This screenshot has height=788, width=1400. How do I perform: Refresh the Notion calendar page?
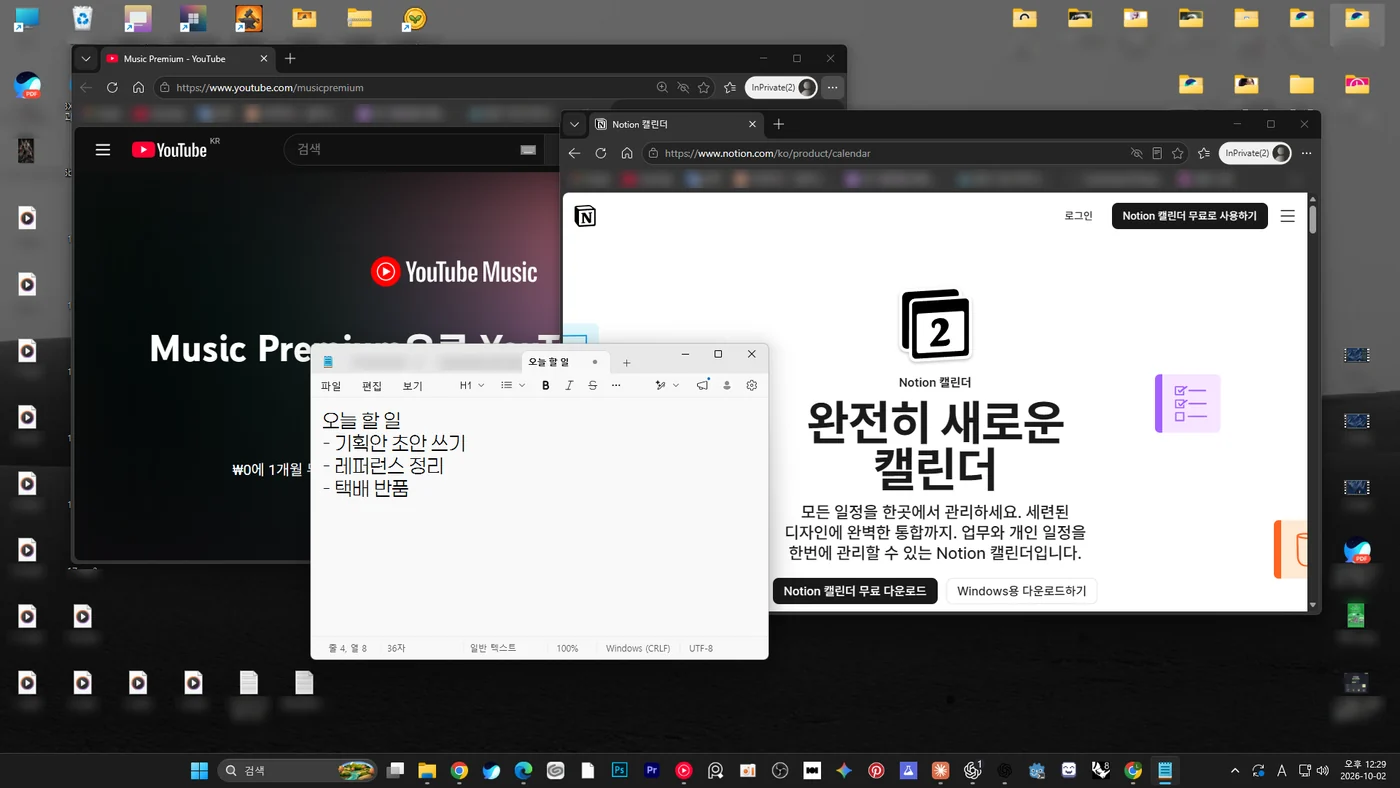pos(600,153)
